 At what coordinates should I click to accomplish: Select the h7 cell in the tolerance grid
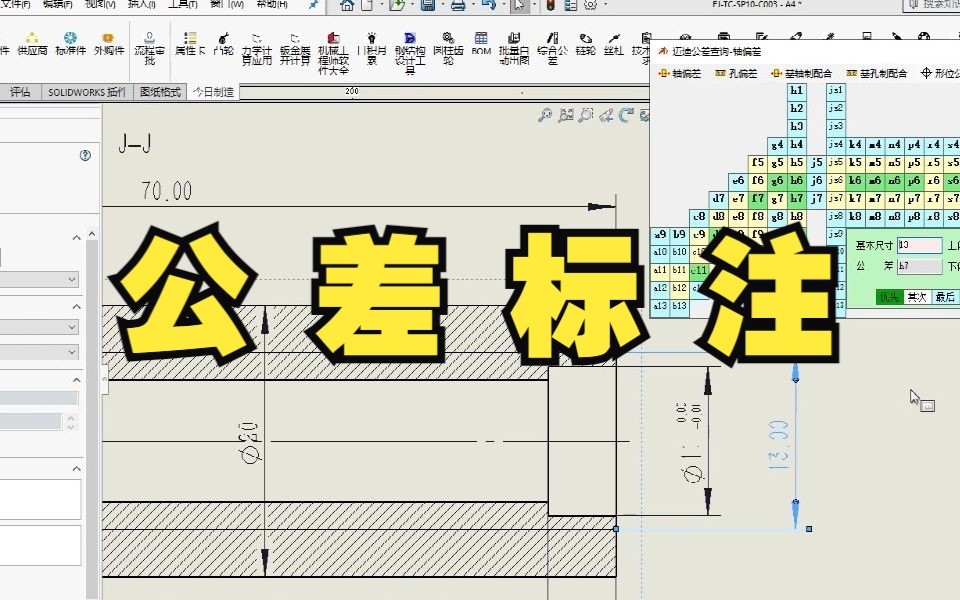pos(797,198)
